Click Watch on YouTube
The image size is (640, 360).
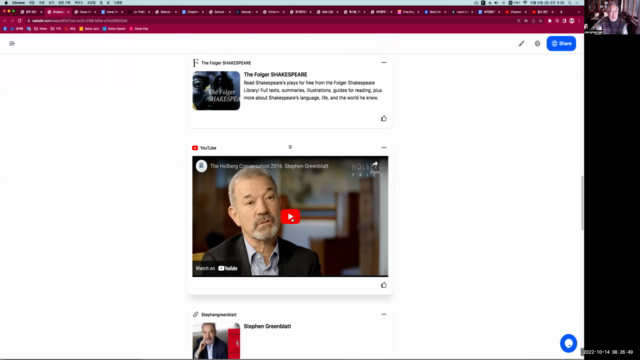click(x=217, y=268)
